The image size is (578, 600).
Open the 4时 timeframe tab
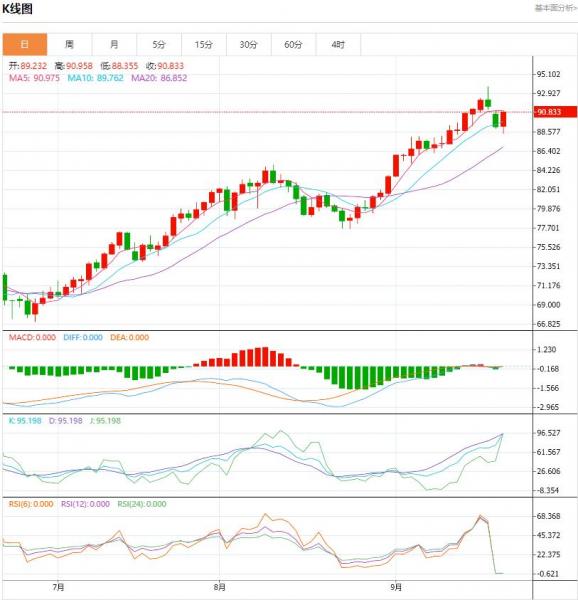pyautogui.click(x=338, y=44)
